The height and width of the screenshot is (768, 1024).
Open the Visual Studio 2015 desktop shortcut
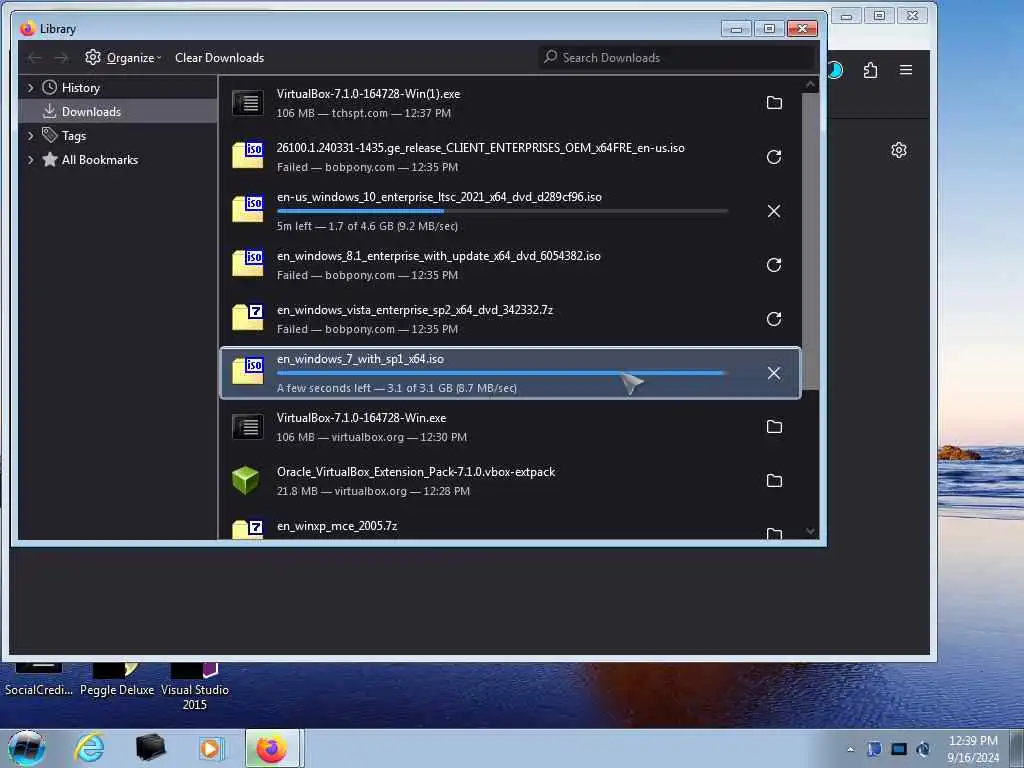(x=195, y=688)
